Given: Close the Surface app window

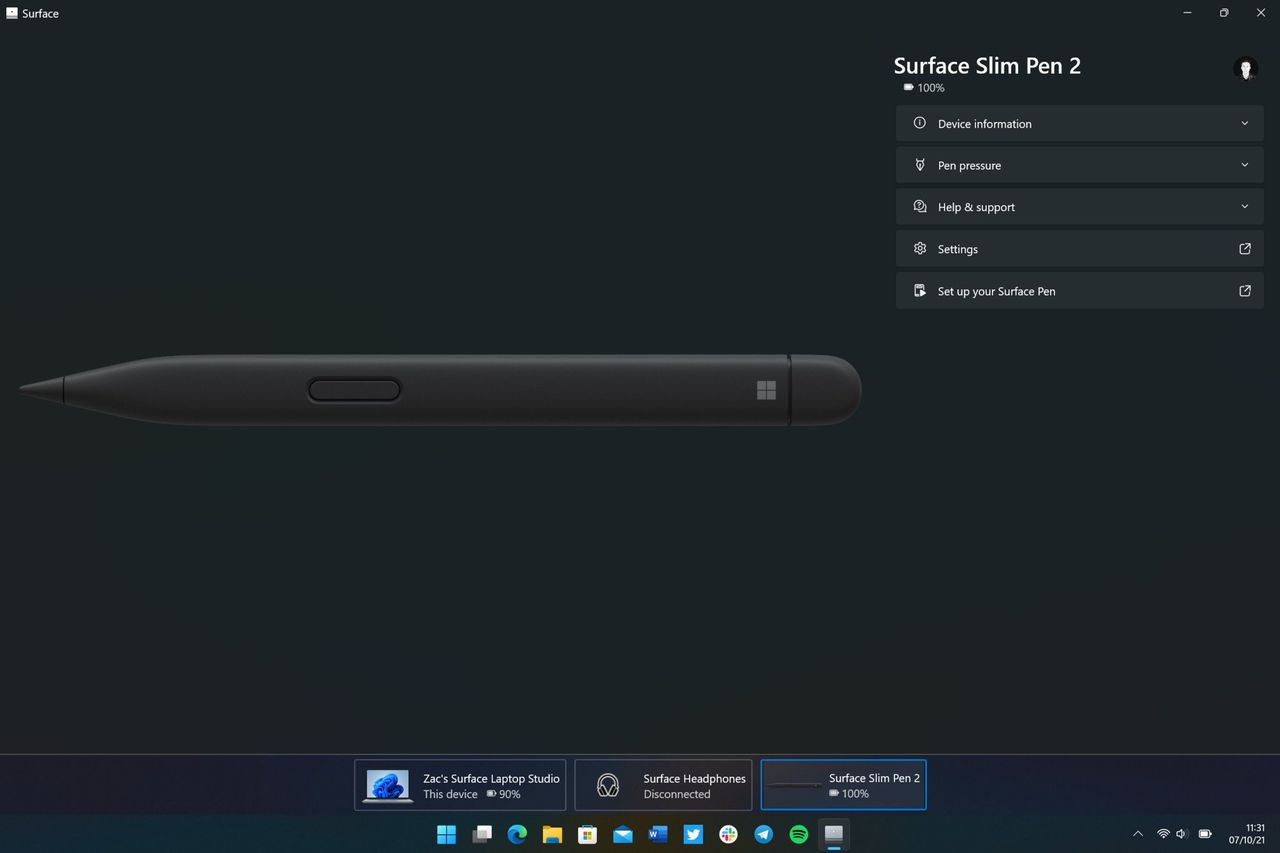Looking at the screenshot, I should [1261, 13].
